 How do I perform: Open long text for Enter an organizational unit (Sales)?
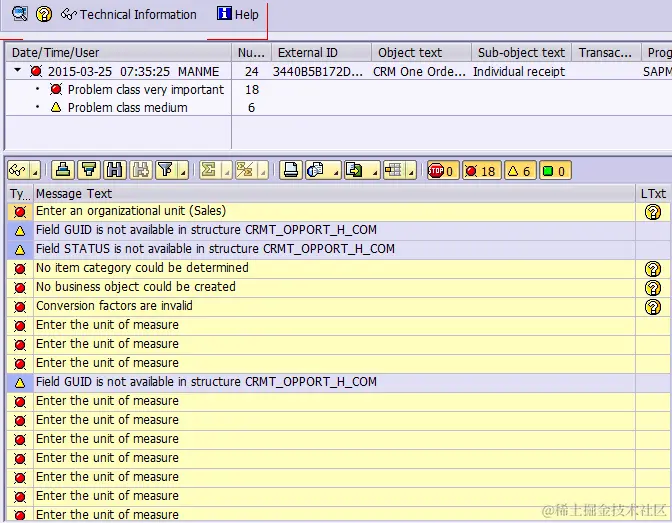point(653,212)
